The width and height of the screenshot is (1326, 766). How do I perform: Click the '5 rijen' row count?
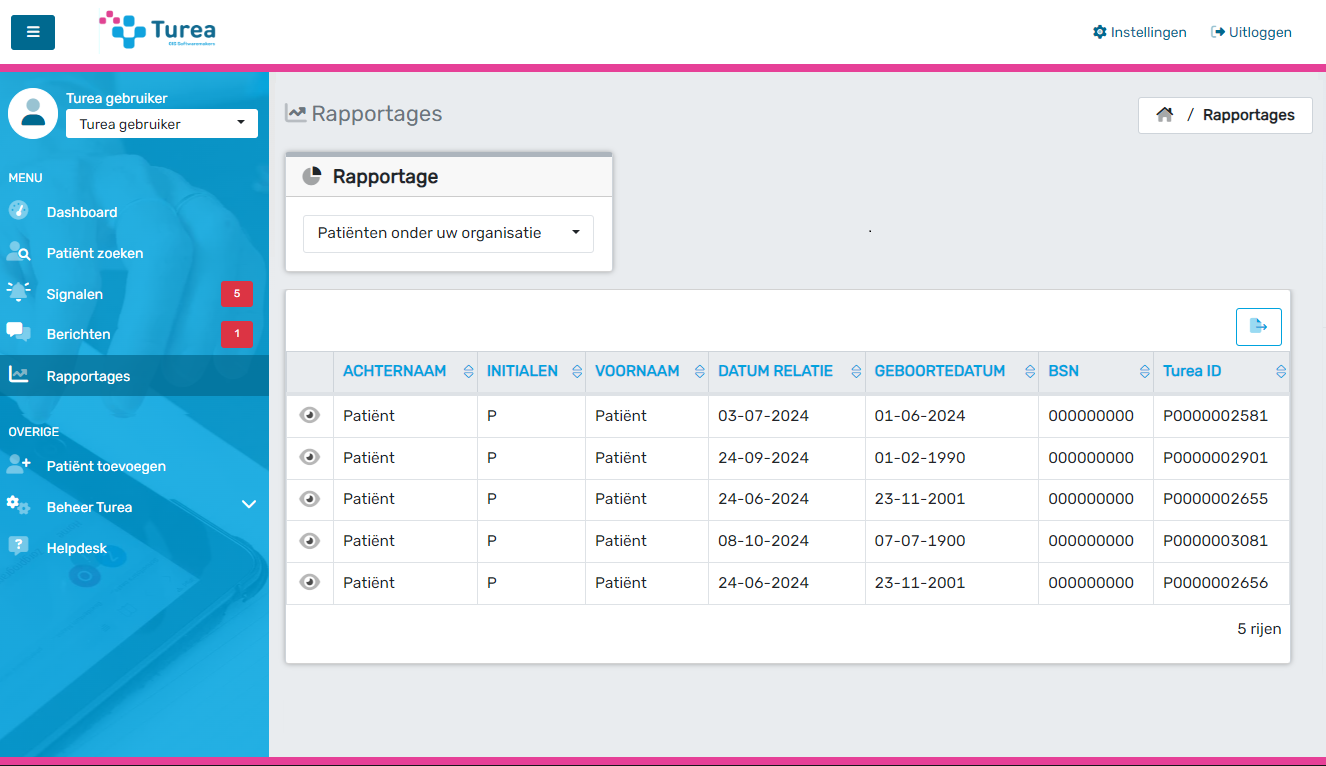(x=1259, y=629)
